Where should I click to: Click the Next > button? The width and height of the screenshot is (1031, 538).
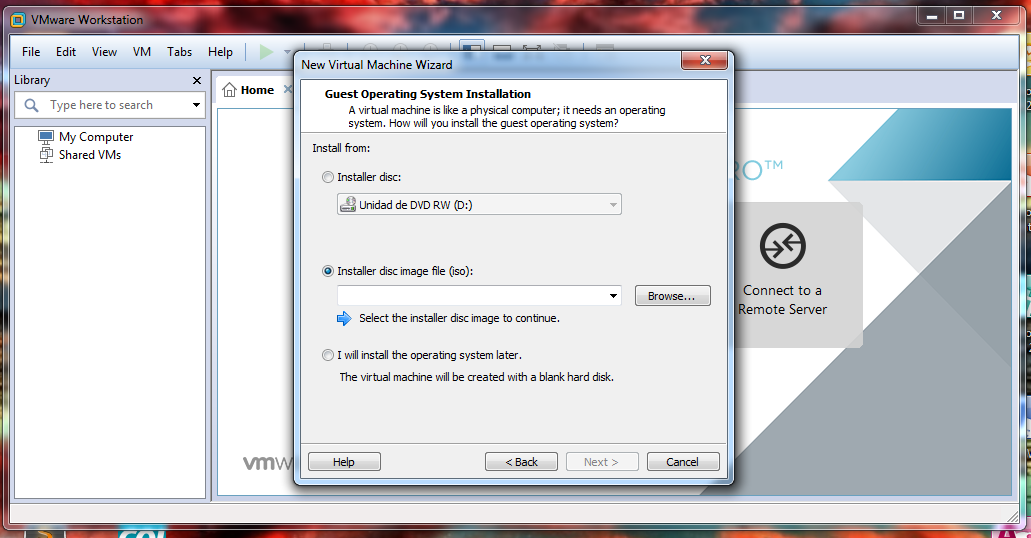[x=602, y=462]
